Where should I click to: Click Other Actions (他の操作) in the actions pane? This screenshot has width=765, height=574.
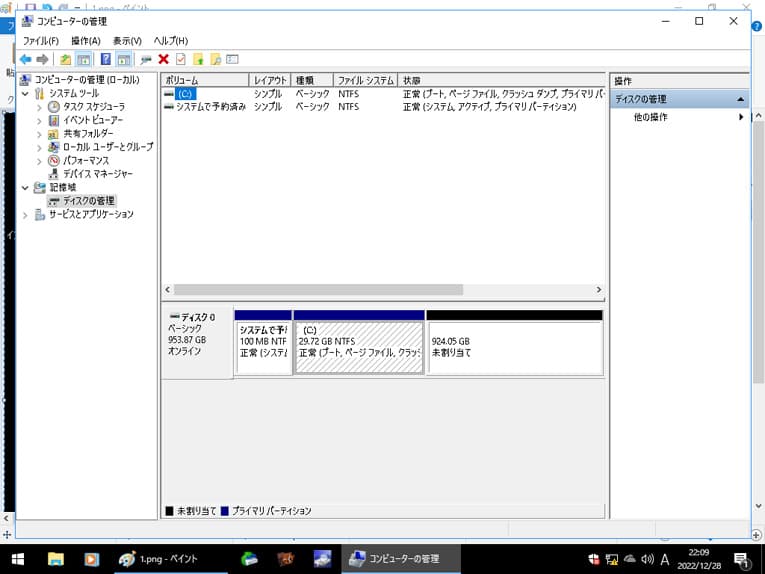[x=651, y=117]
